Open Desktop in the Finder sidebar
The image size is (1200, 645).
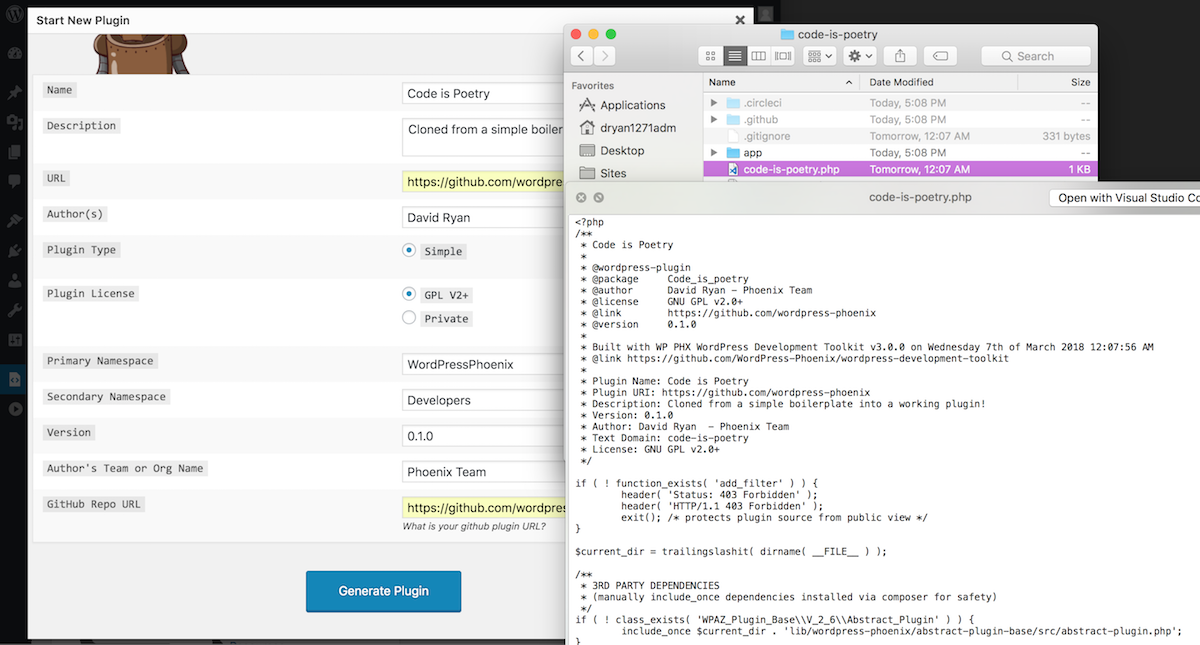click(x=622, y=151)
